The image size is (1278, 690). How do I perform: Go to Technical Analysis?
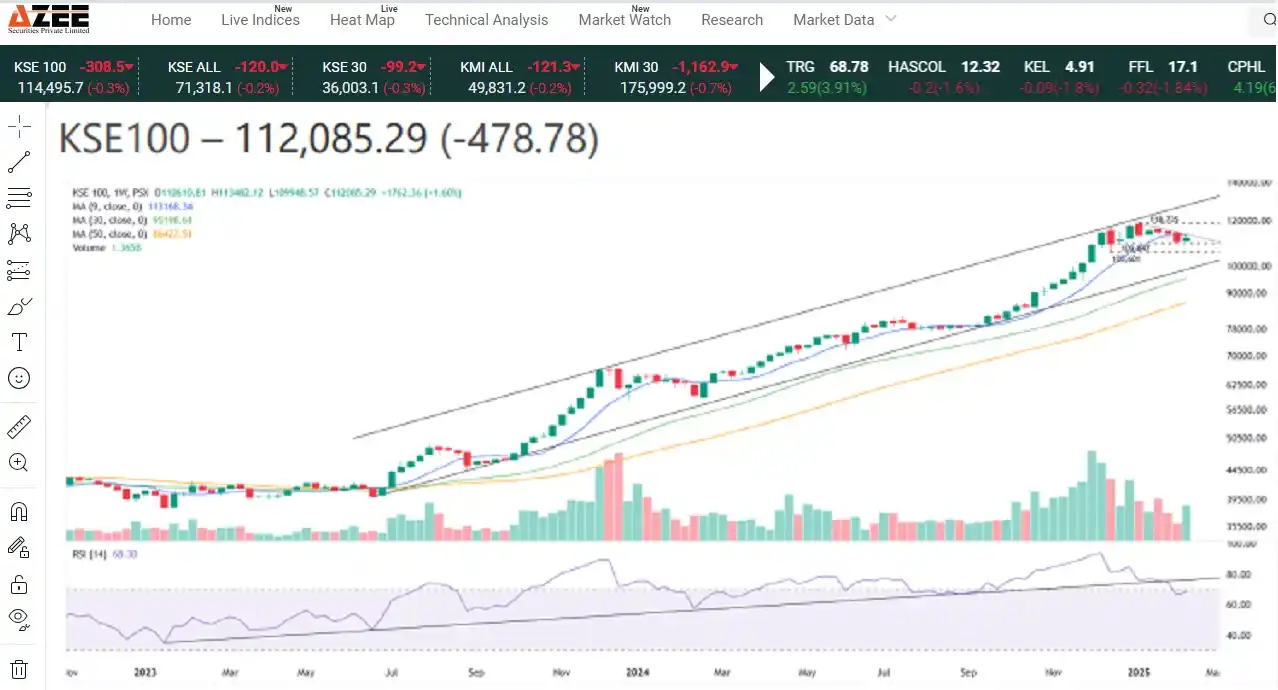coord(487,20)
